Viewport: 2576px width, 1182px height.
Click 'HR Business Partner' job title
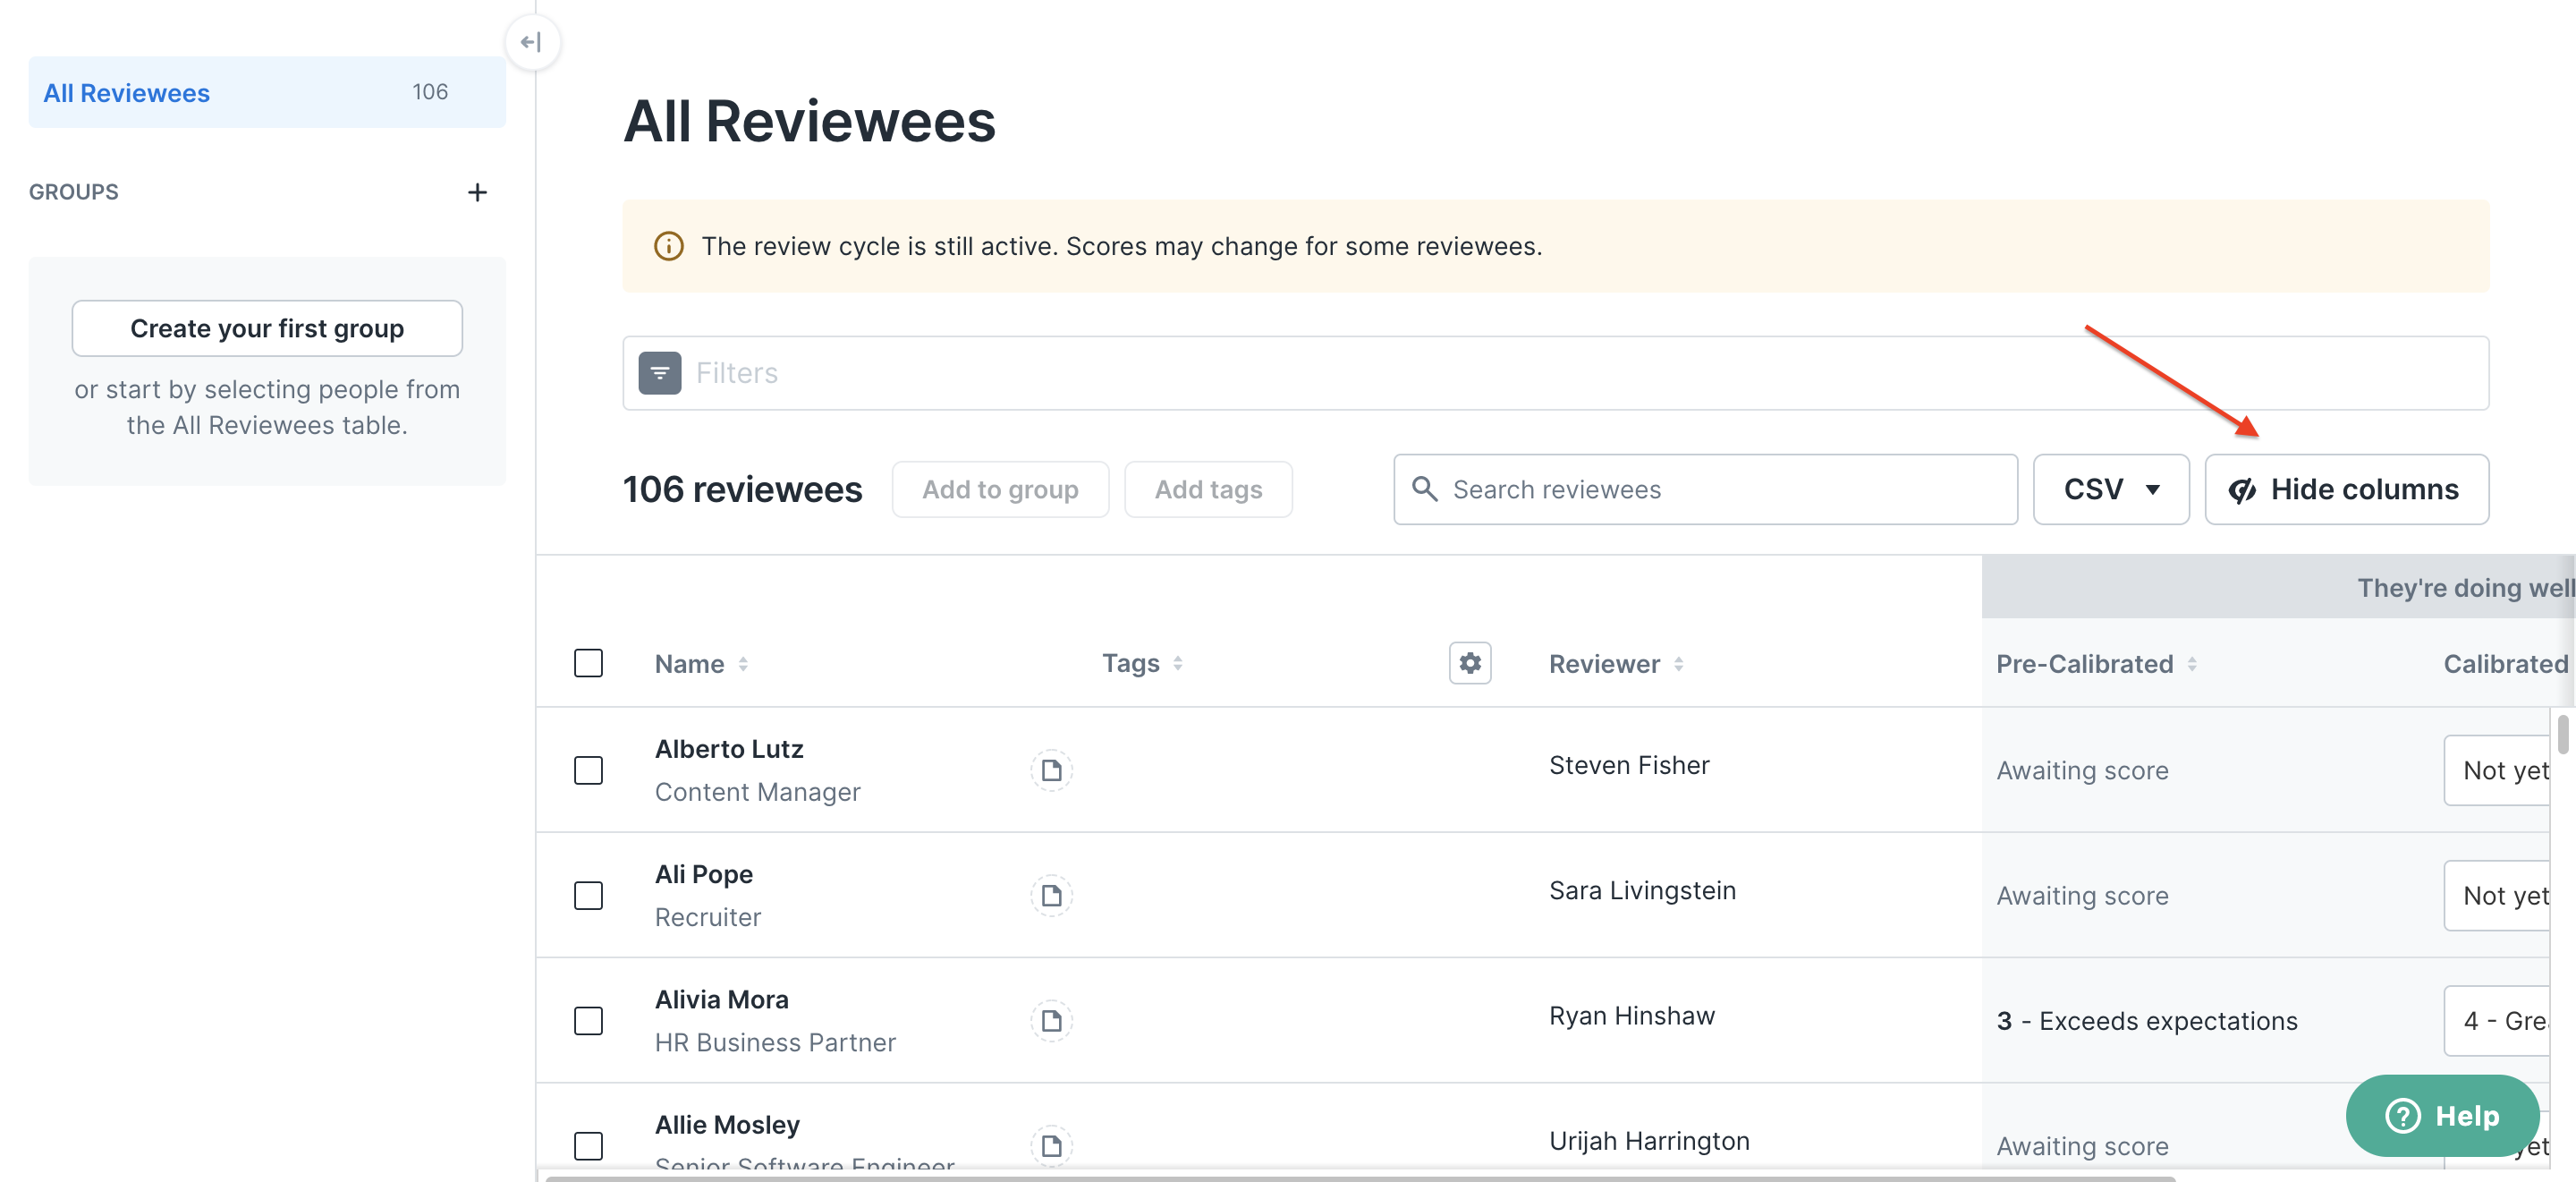pyautogui.click(x=775, y=1042)
